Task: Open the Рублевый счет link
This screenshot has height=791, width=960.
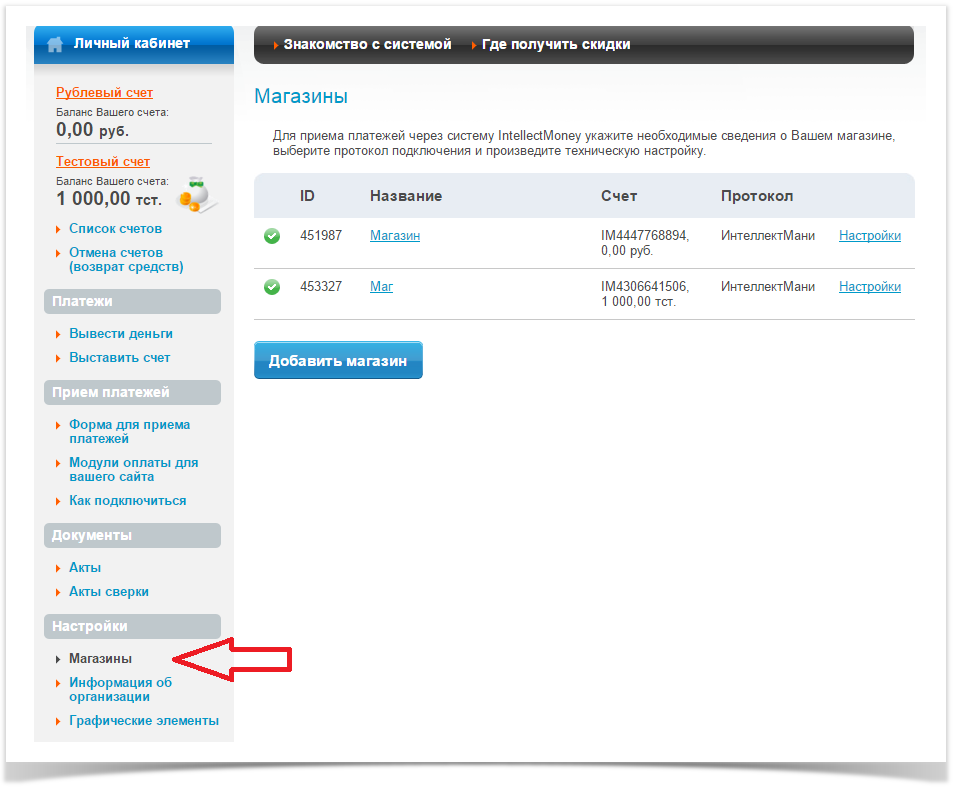Action: [x=104, y=92]
